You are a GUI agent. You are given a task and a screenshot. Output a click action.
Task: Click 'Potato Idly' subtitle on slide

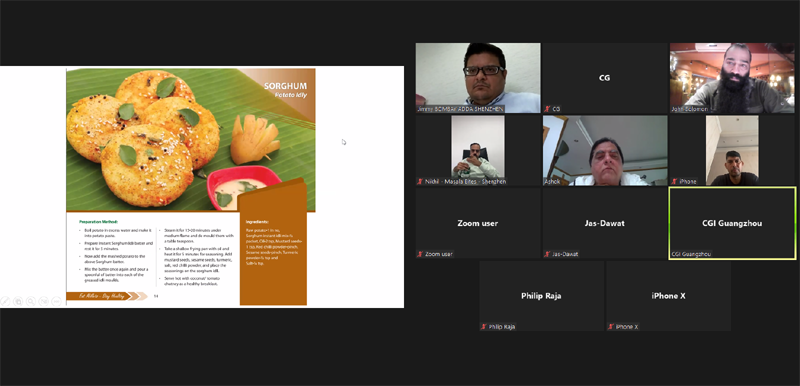pyautogui.click(x=291, y=95)
